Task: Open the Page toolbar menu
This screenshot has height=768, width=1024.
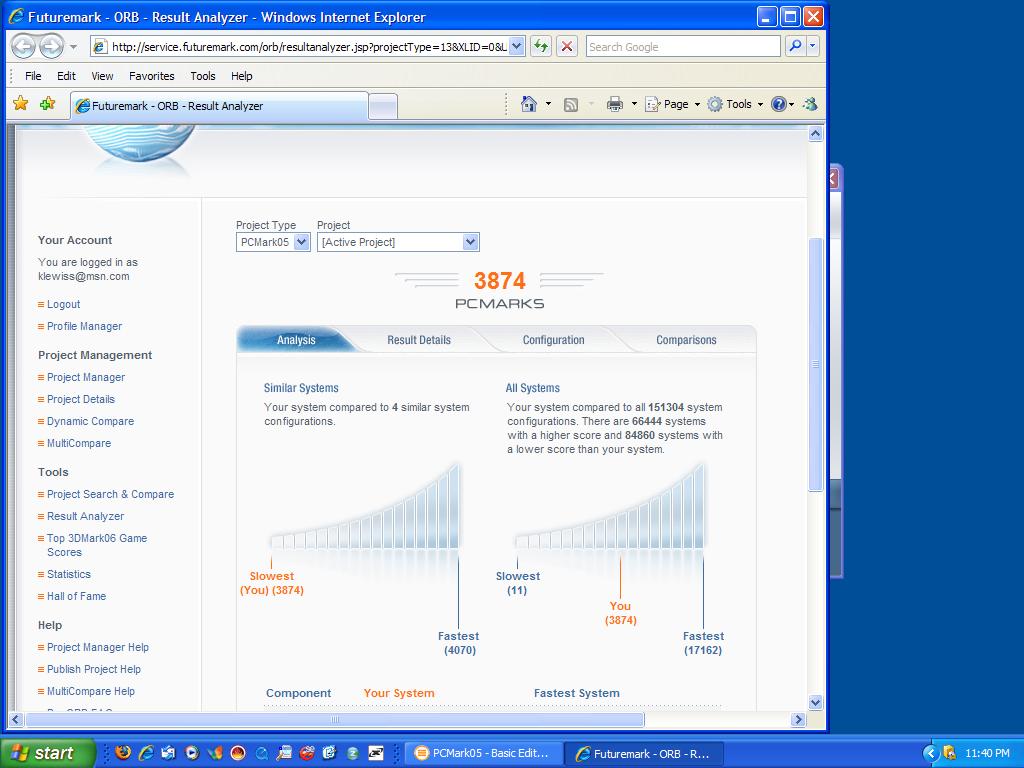Action: click(672, 104)
